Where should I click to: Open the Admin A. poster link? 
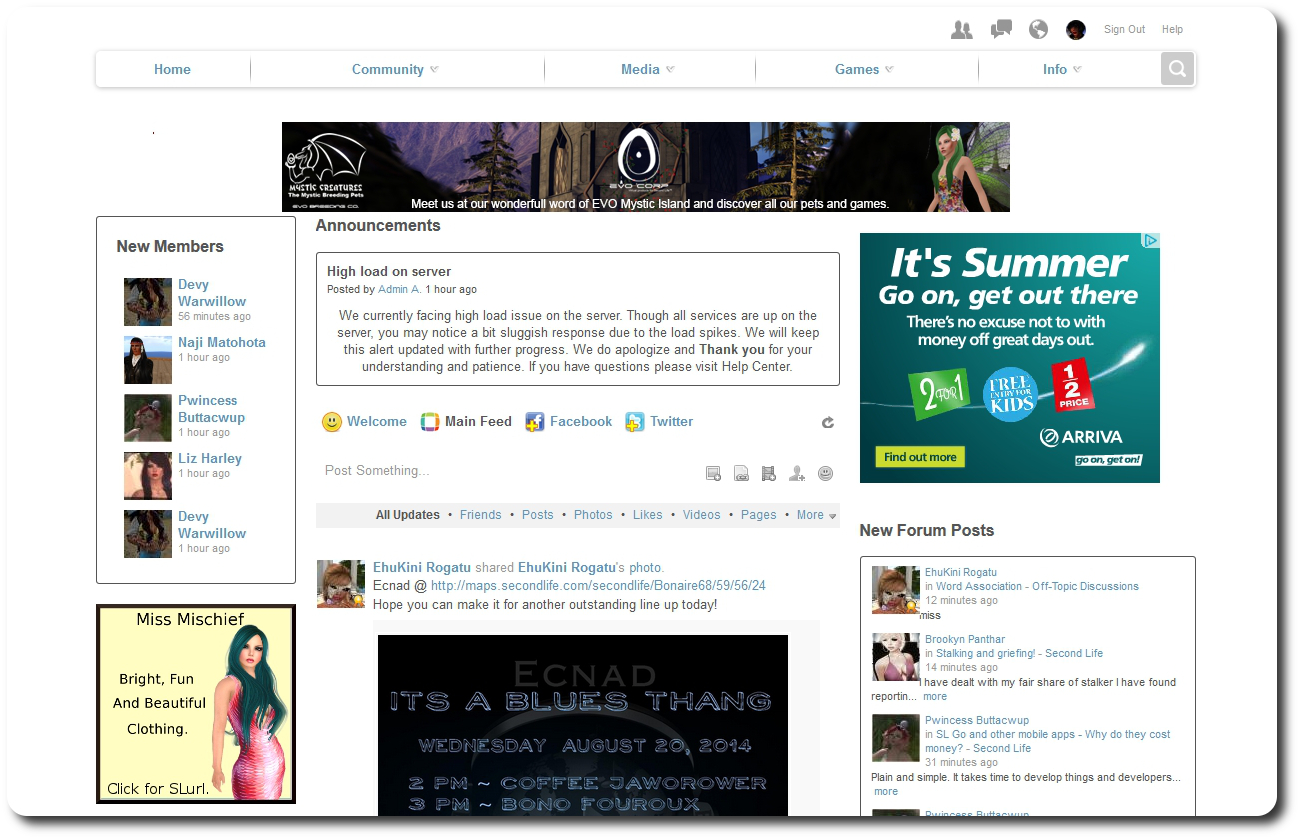pos(399,289)
